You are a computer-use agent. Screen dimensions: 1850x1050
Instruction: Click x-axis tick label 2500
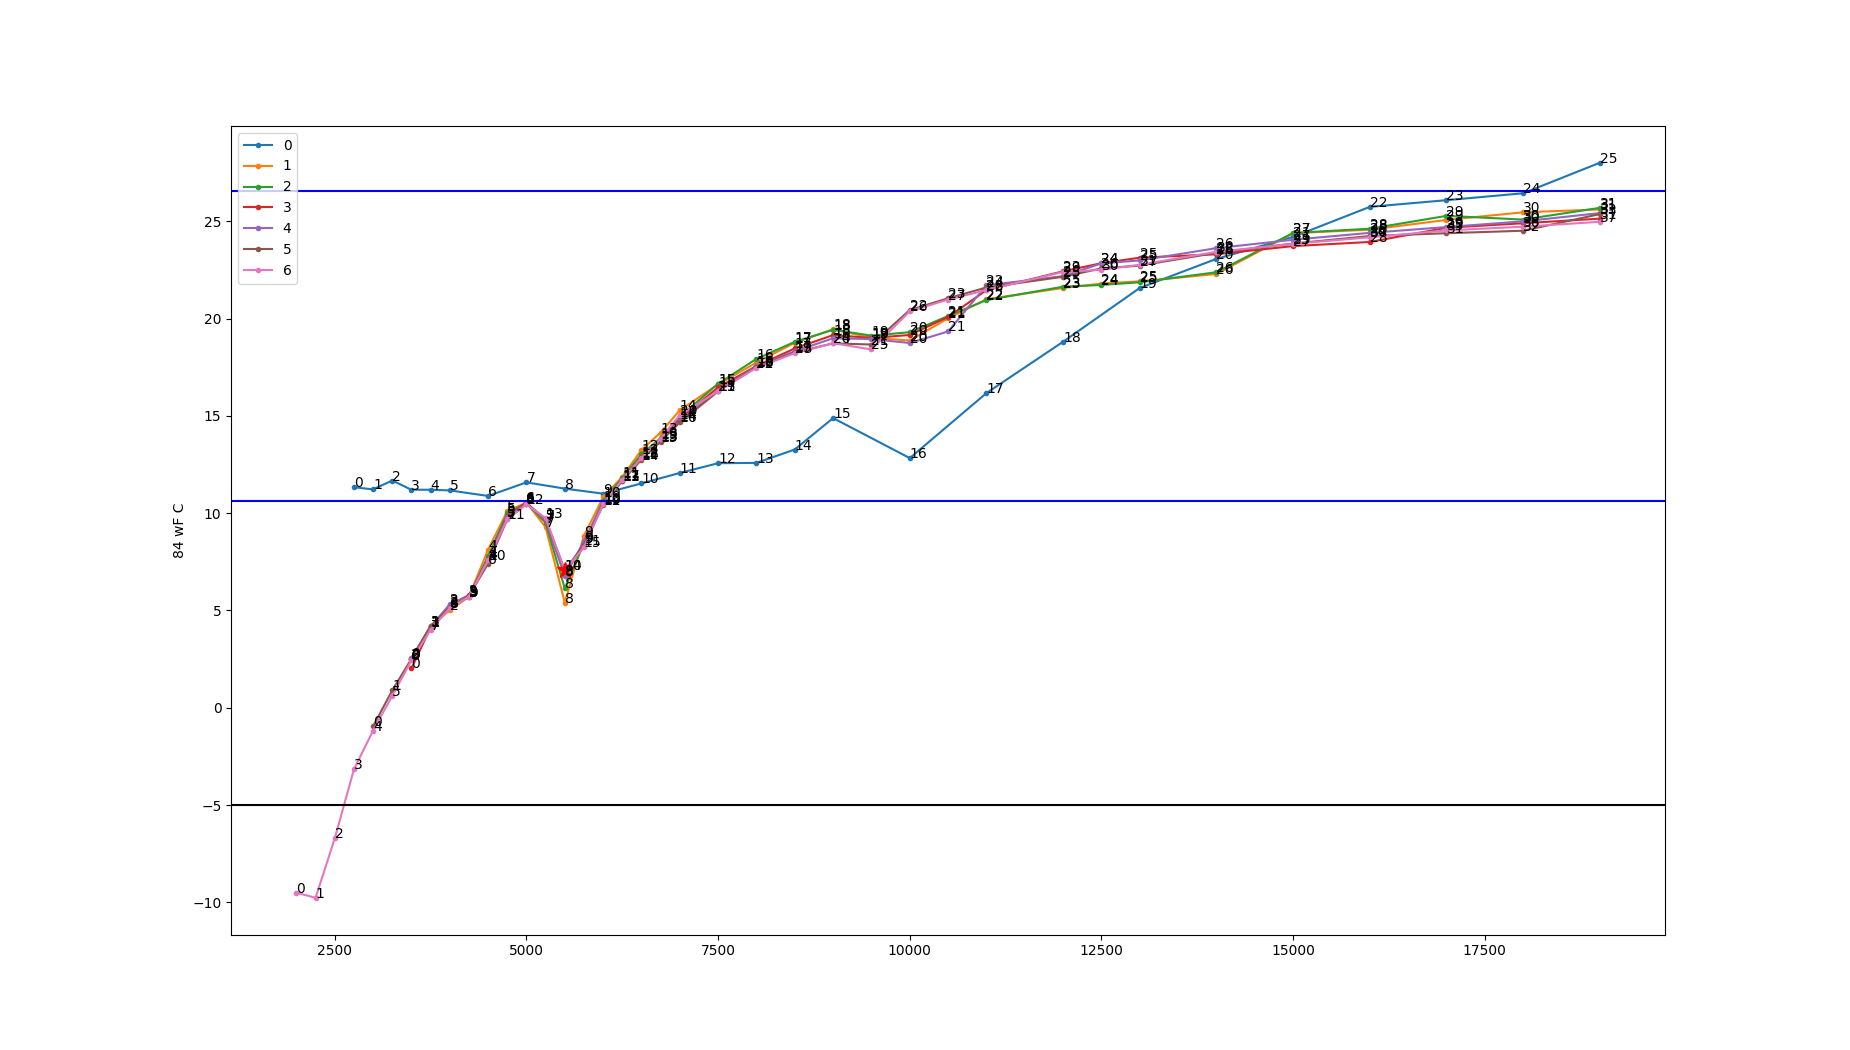(335, 950)
